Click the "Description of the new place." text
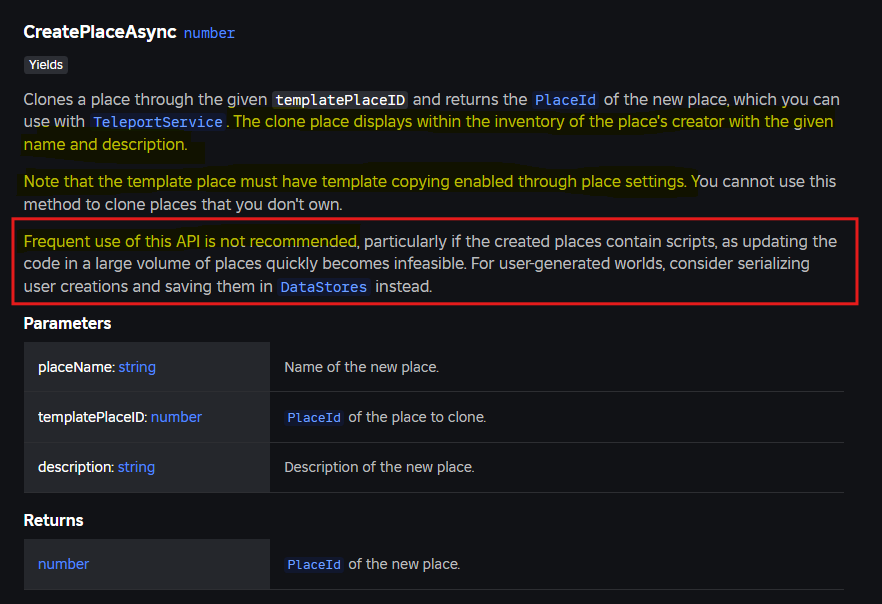 click(379, 467)
